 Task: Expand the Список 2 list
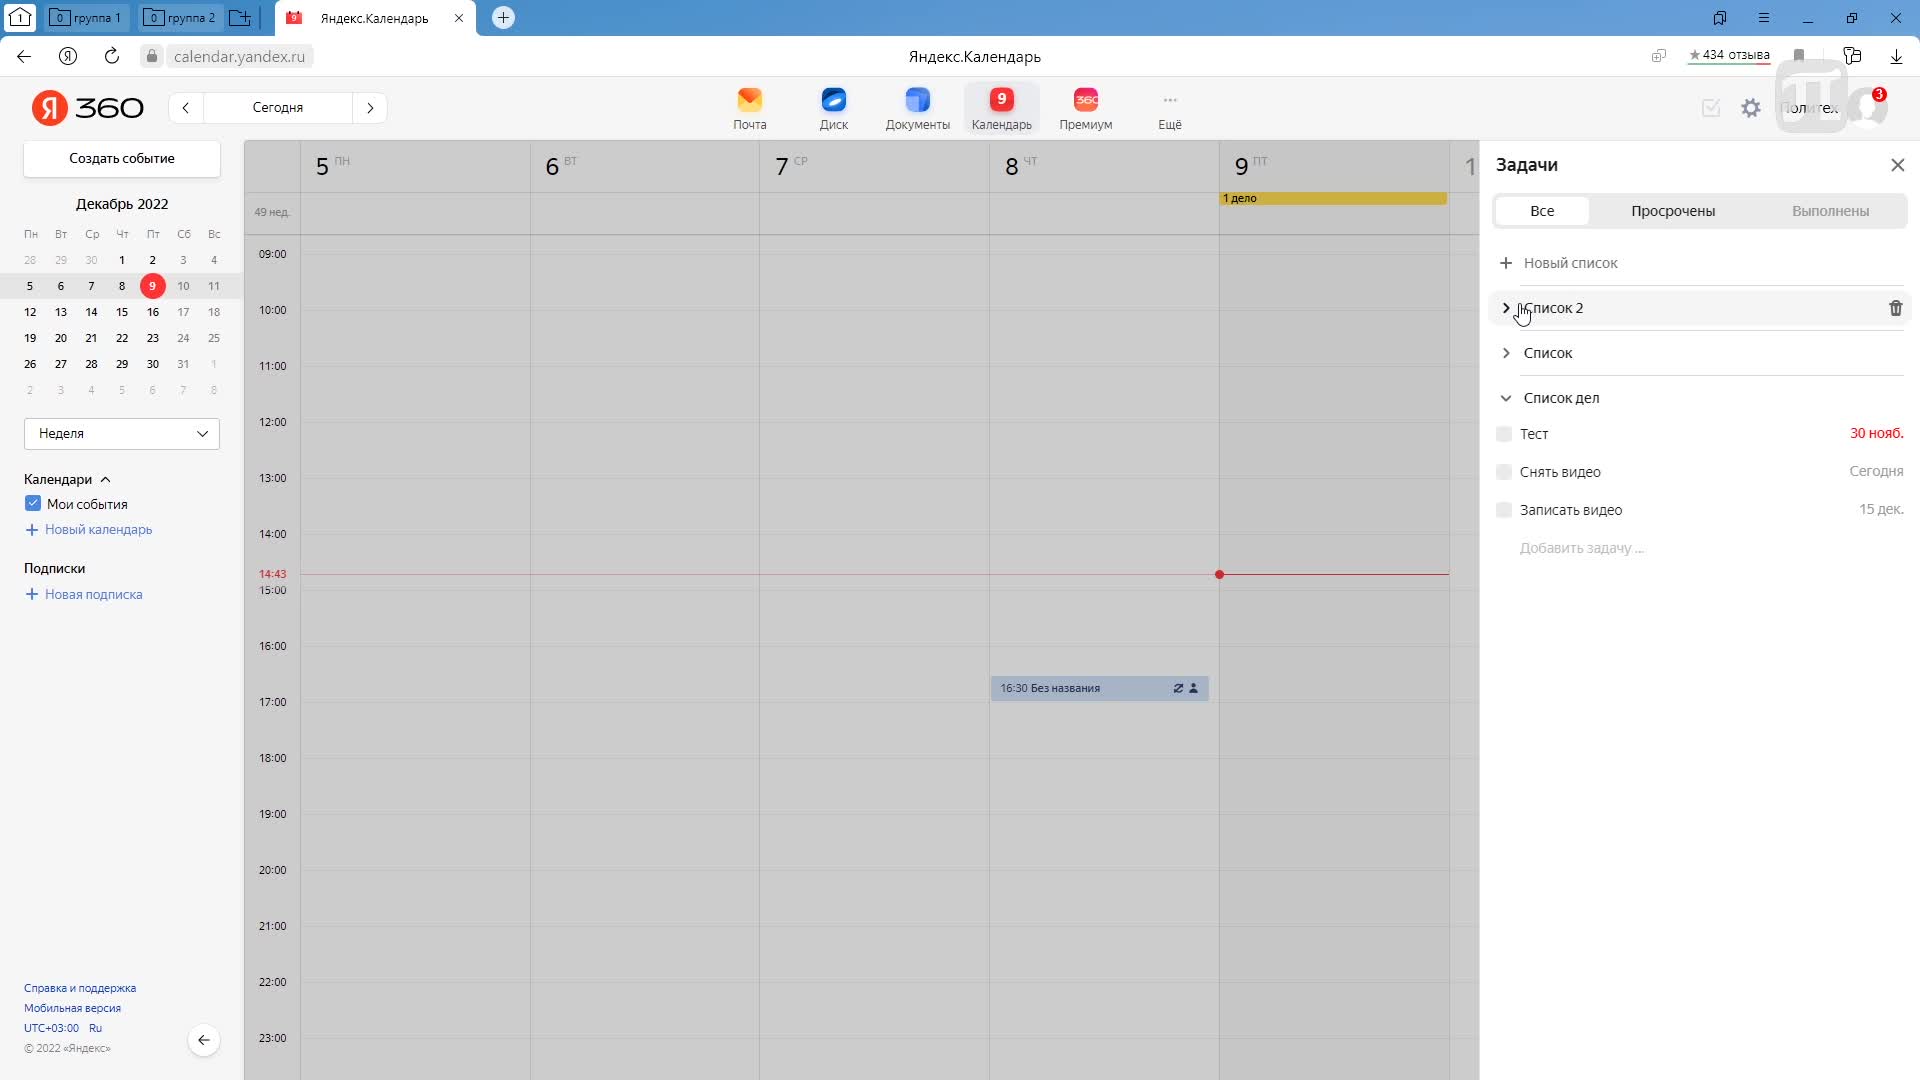point(1505,308)
